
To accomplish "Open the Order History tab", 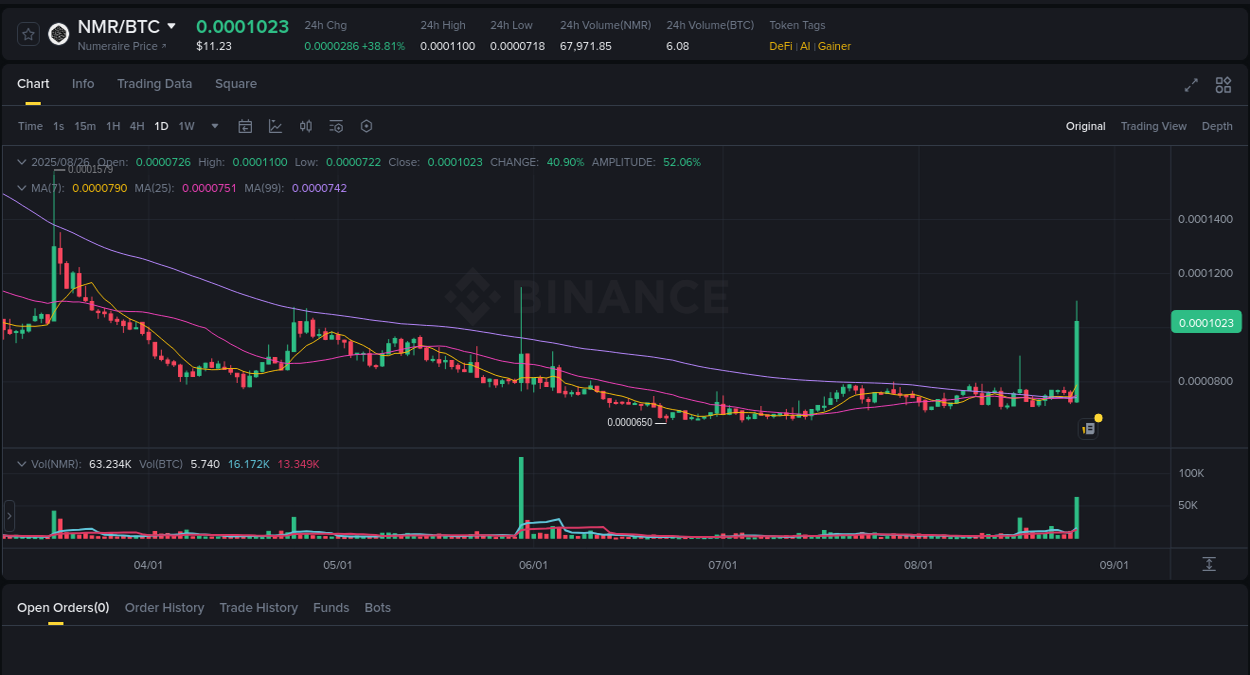I will 164,607.
